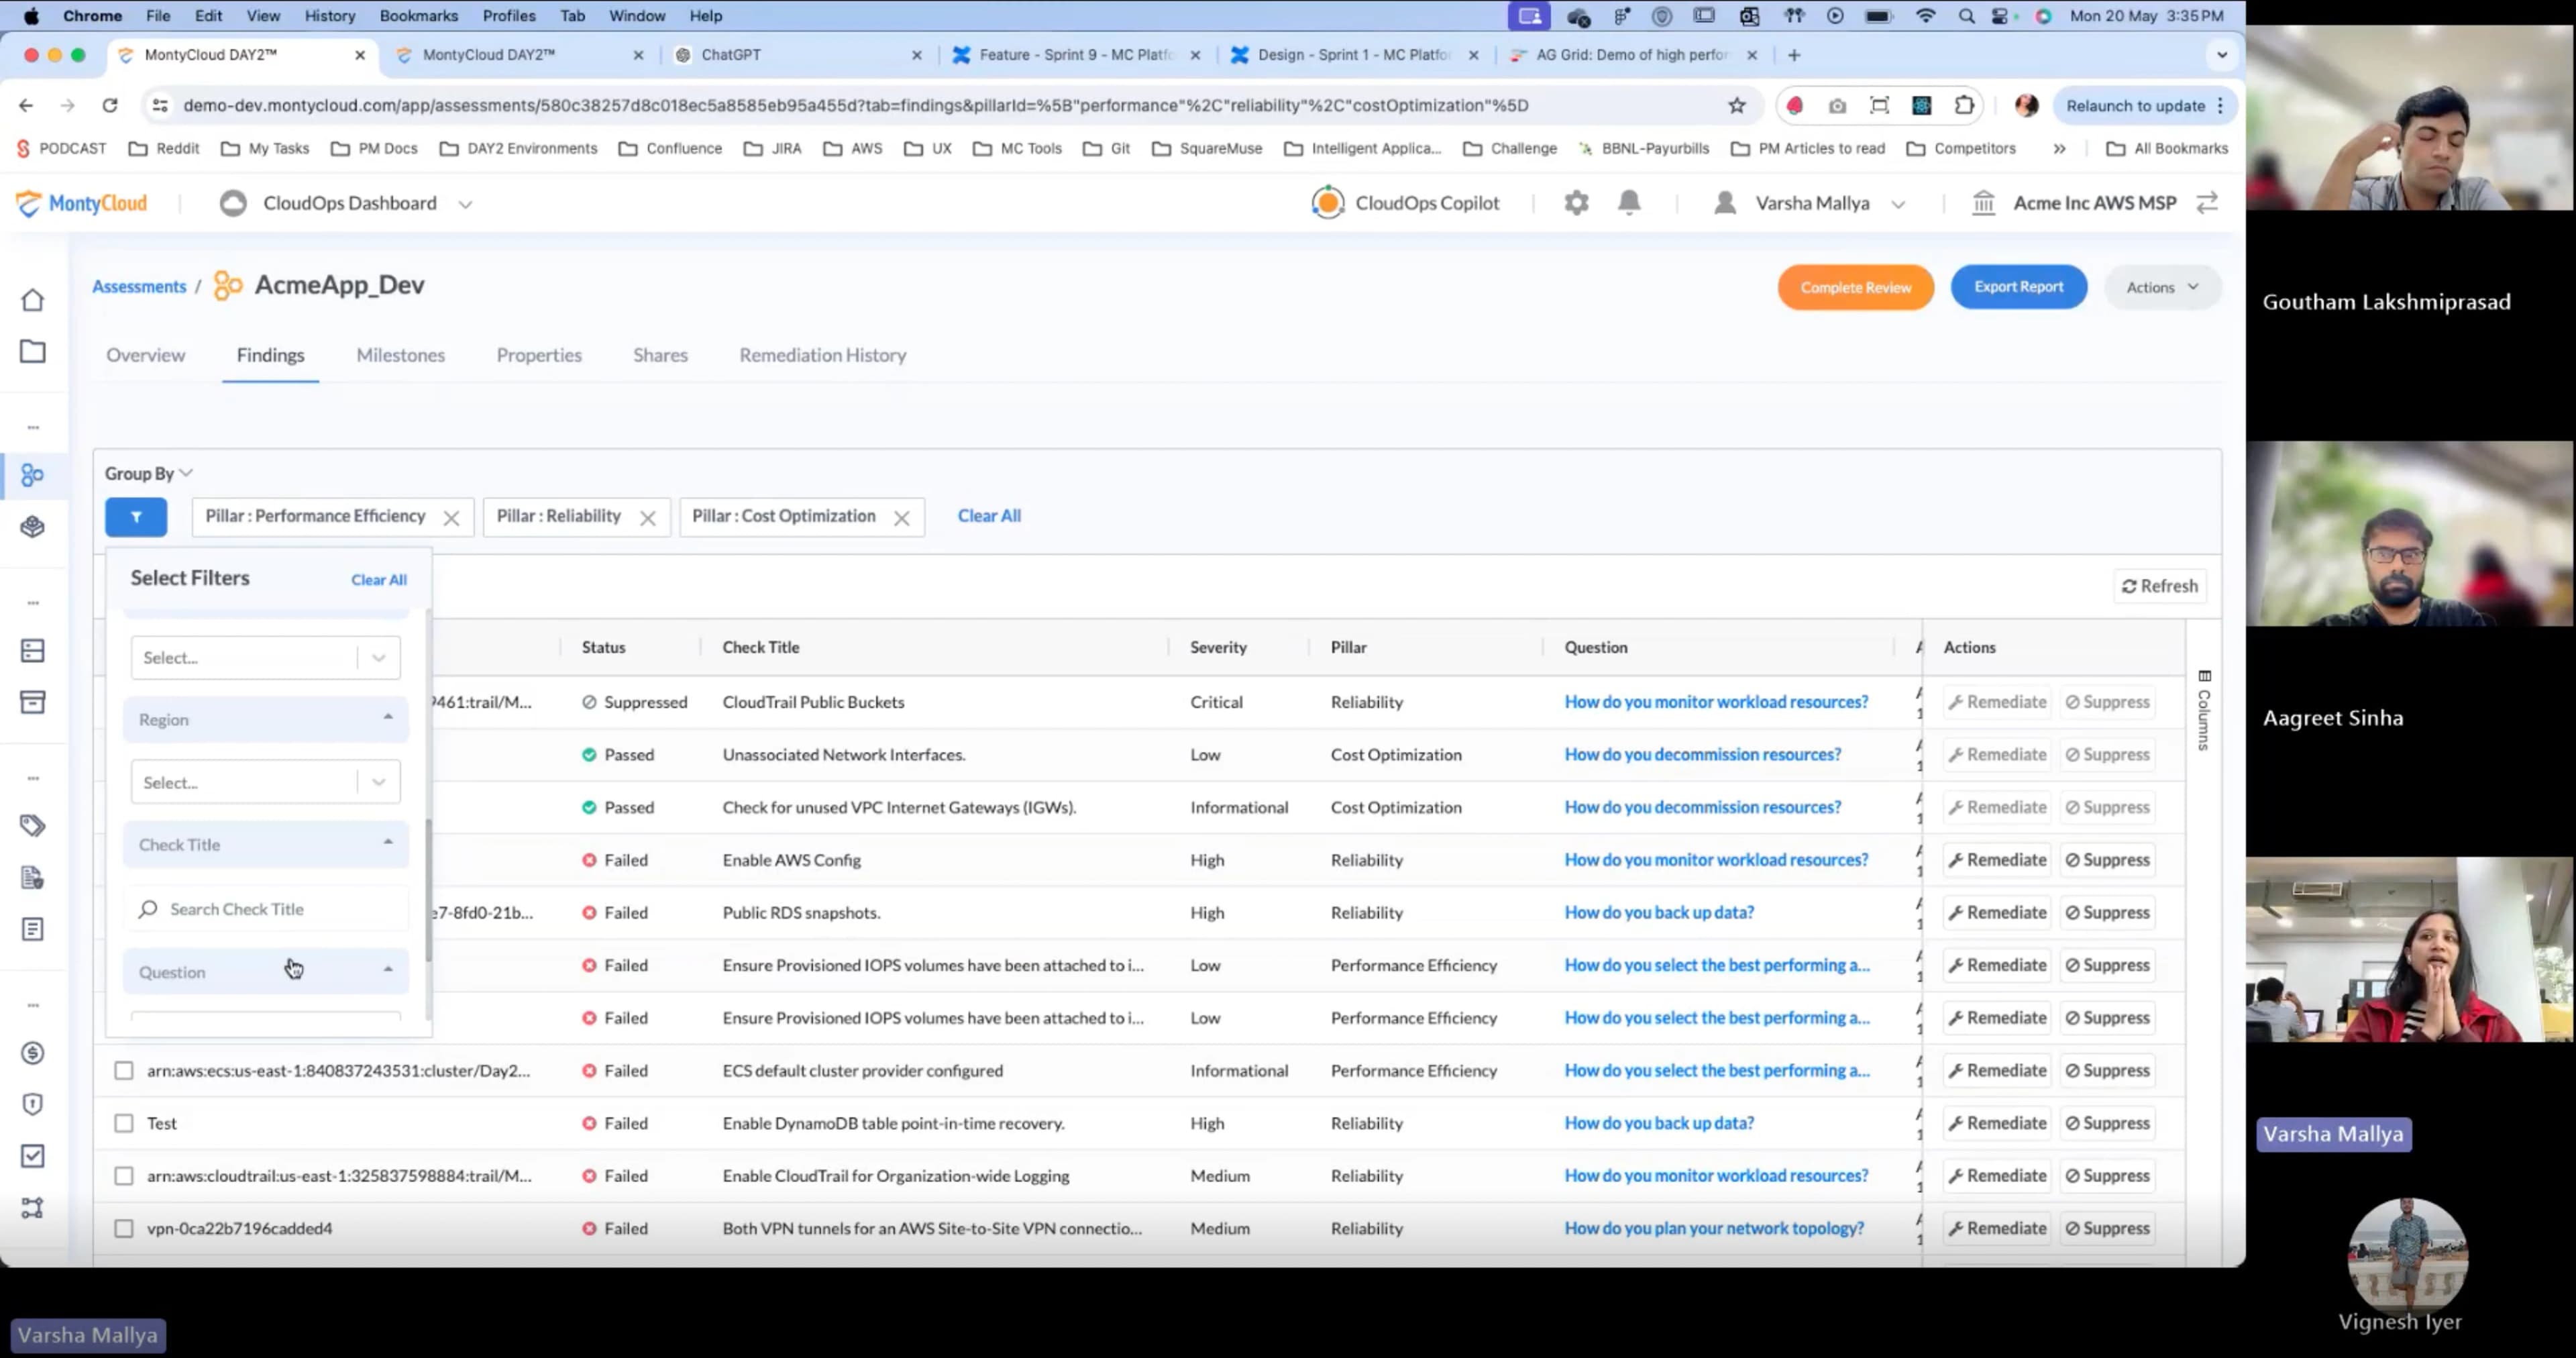Remove the Reliability pillar filter chip

coord(648,518)
